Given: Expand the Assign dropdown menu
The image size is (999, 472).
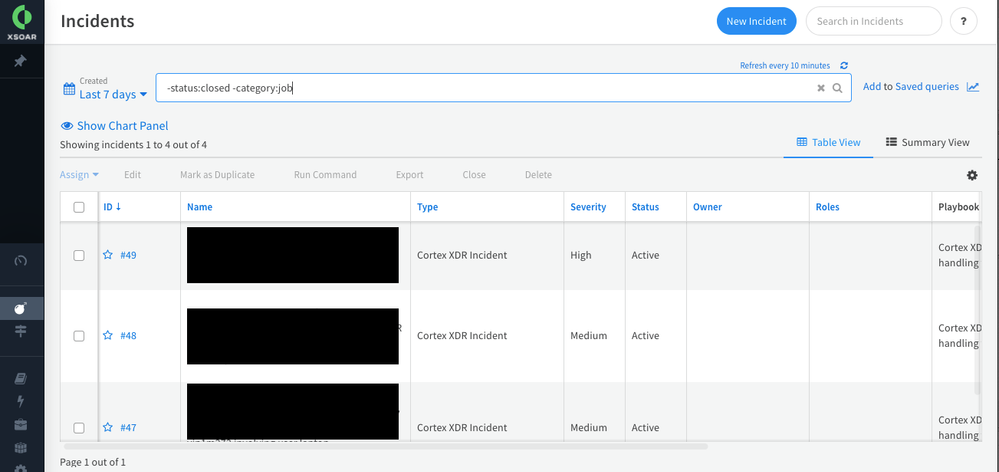Looking at the screenshot, I should click(79, 175).
